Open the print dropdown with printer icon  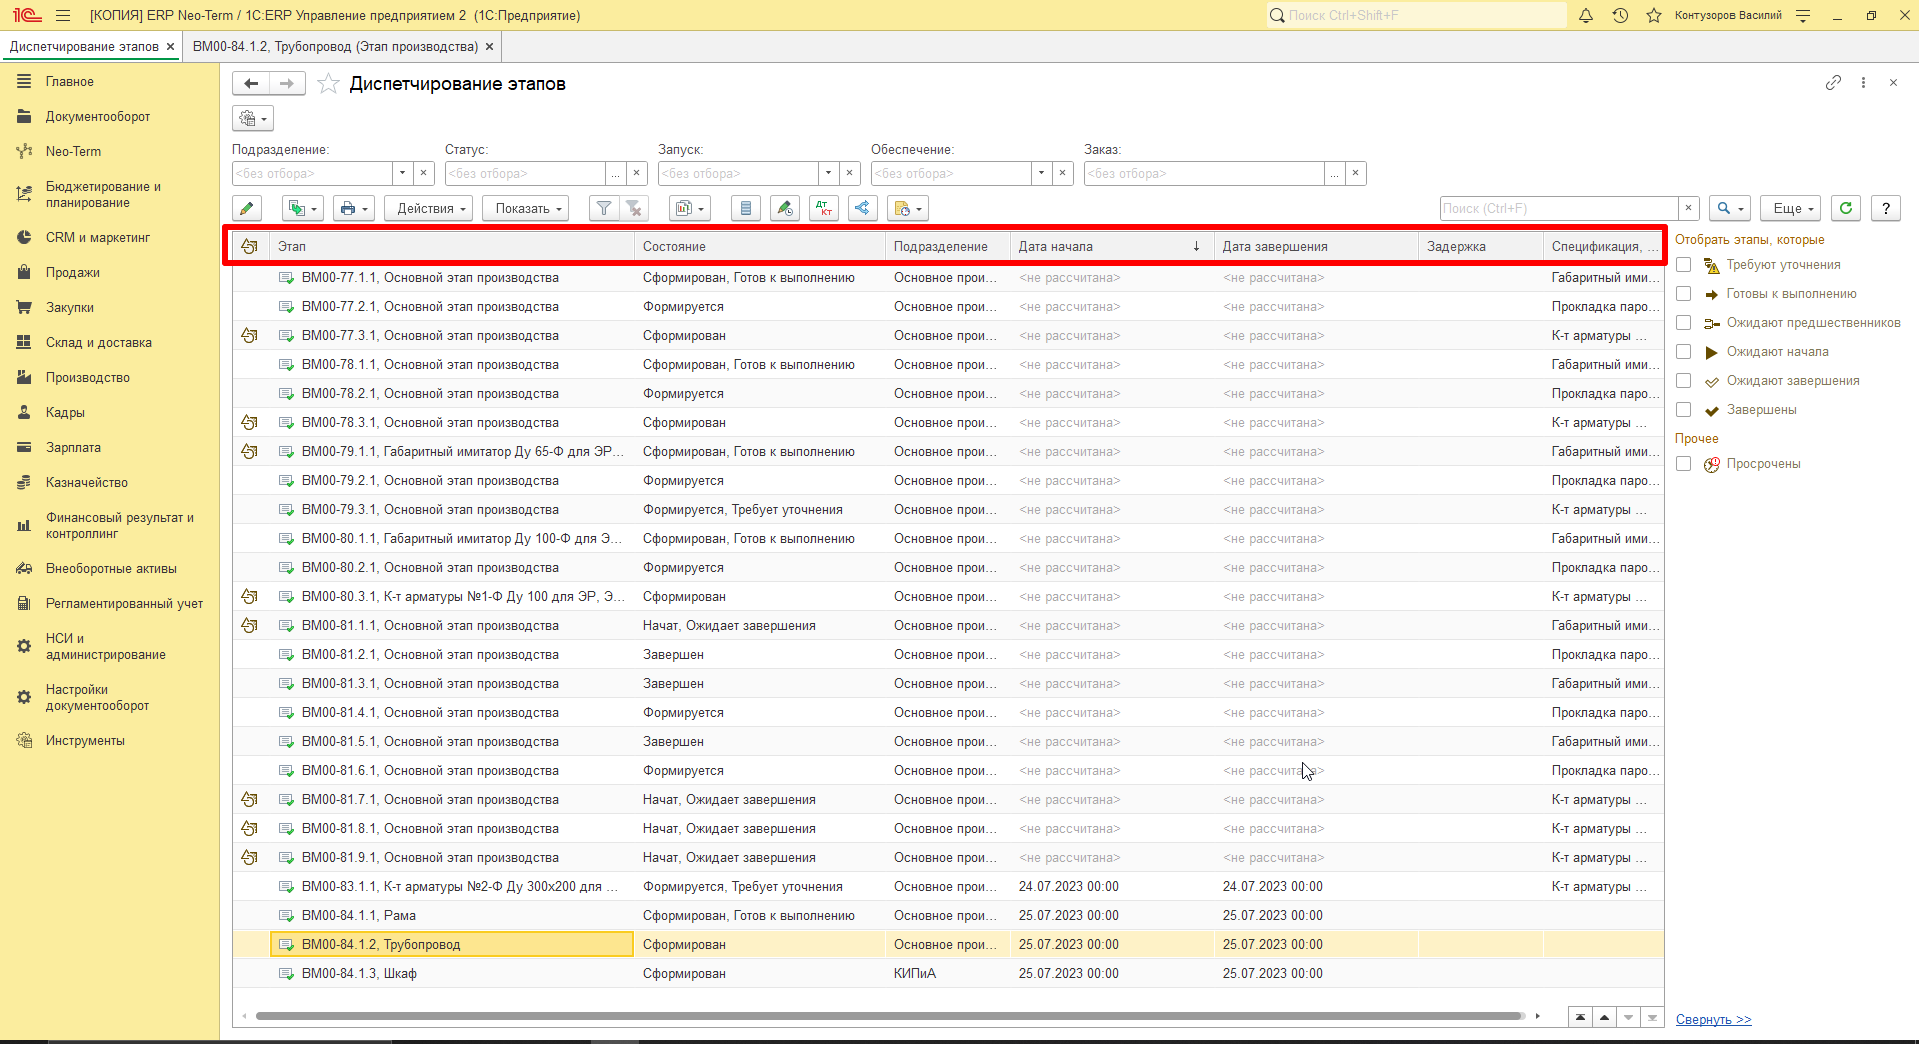(x=354, y=208)
